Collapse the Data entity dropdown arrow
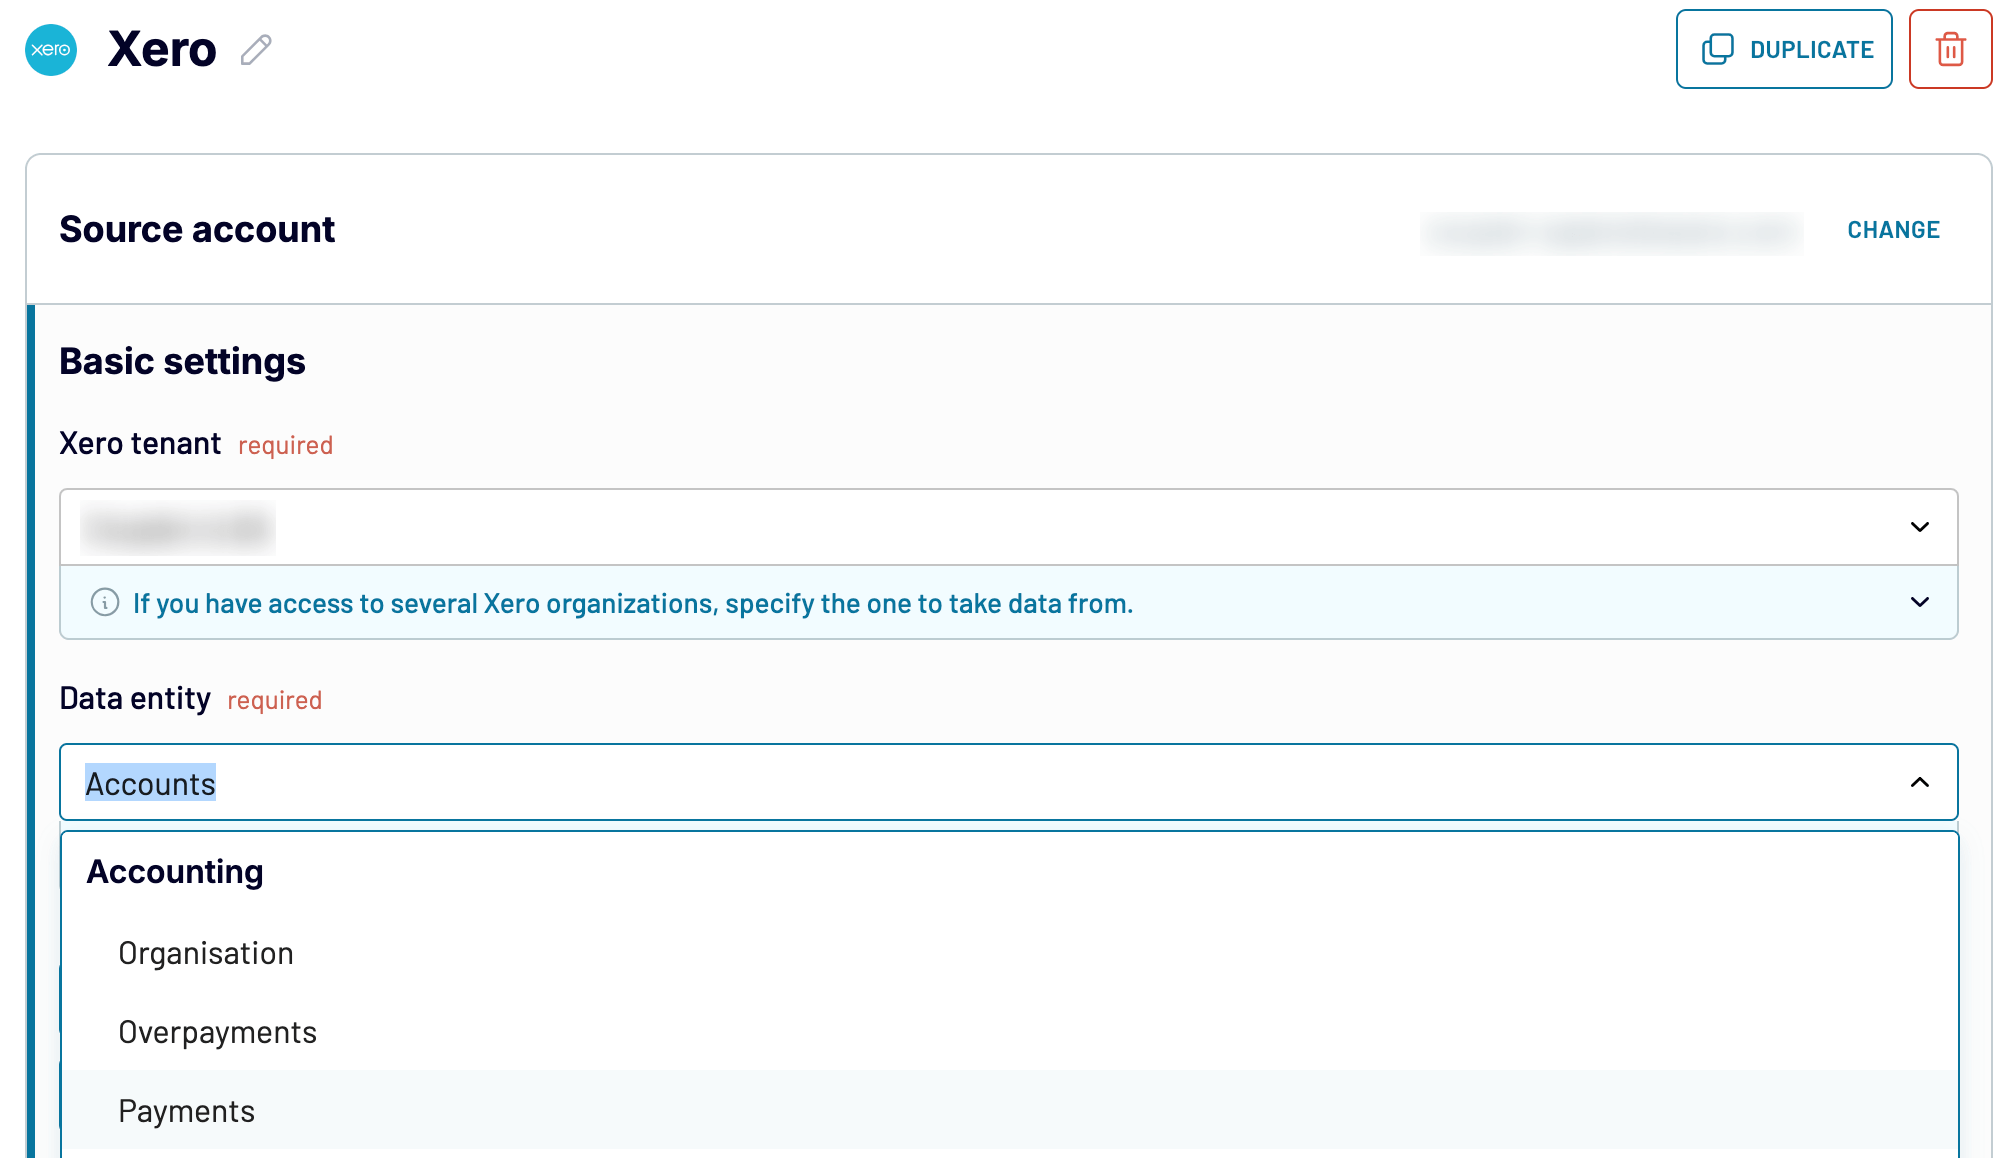 pyautogui.click(x=1919, y=782)
